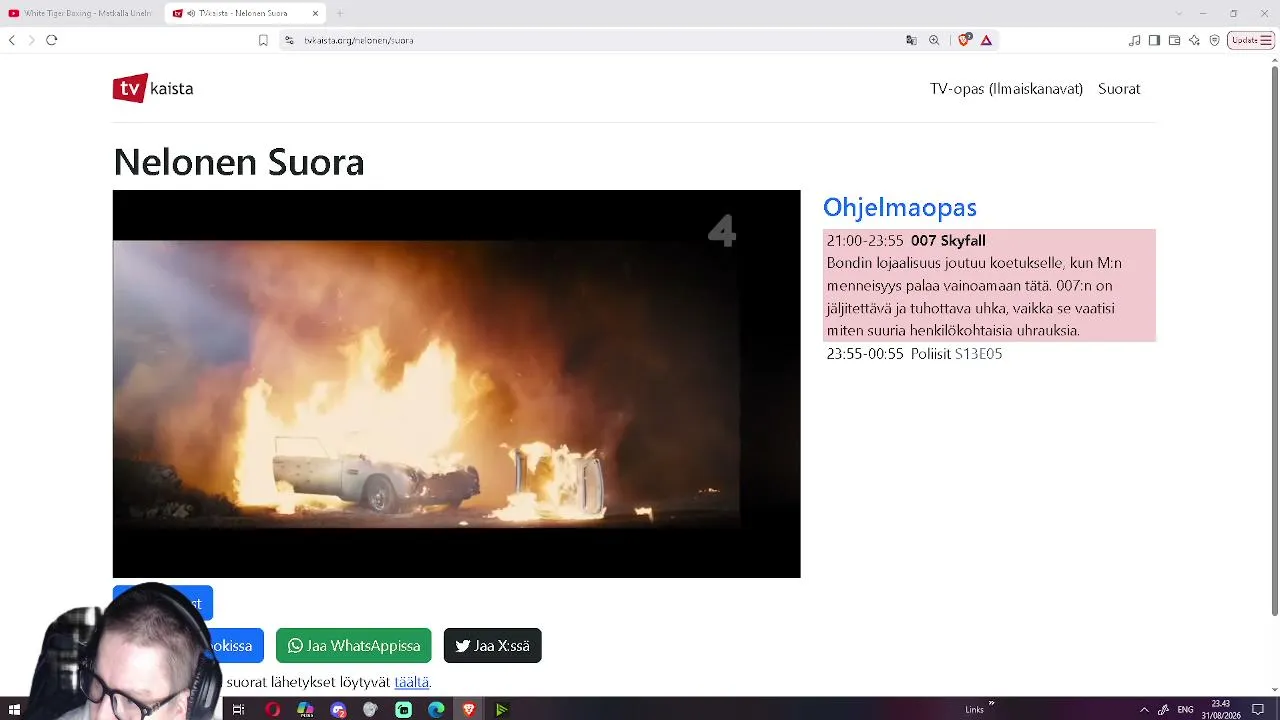Viewport: 1280px width, 720px height.
Task: Open the Windows Start menu
Action: click(x=14, y=710)
